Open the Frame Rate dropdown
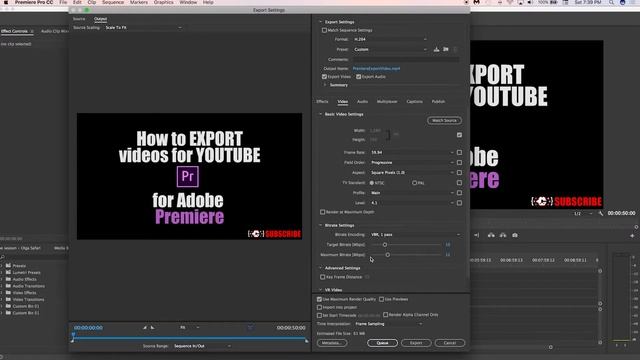 (x=412, y=152)
